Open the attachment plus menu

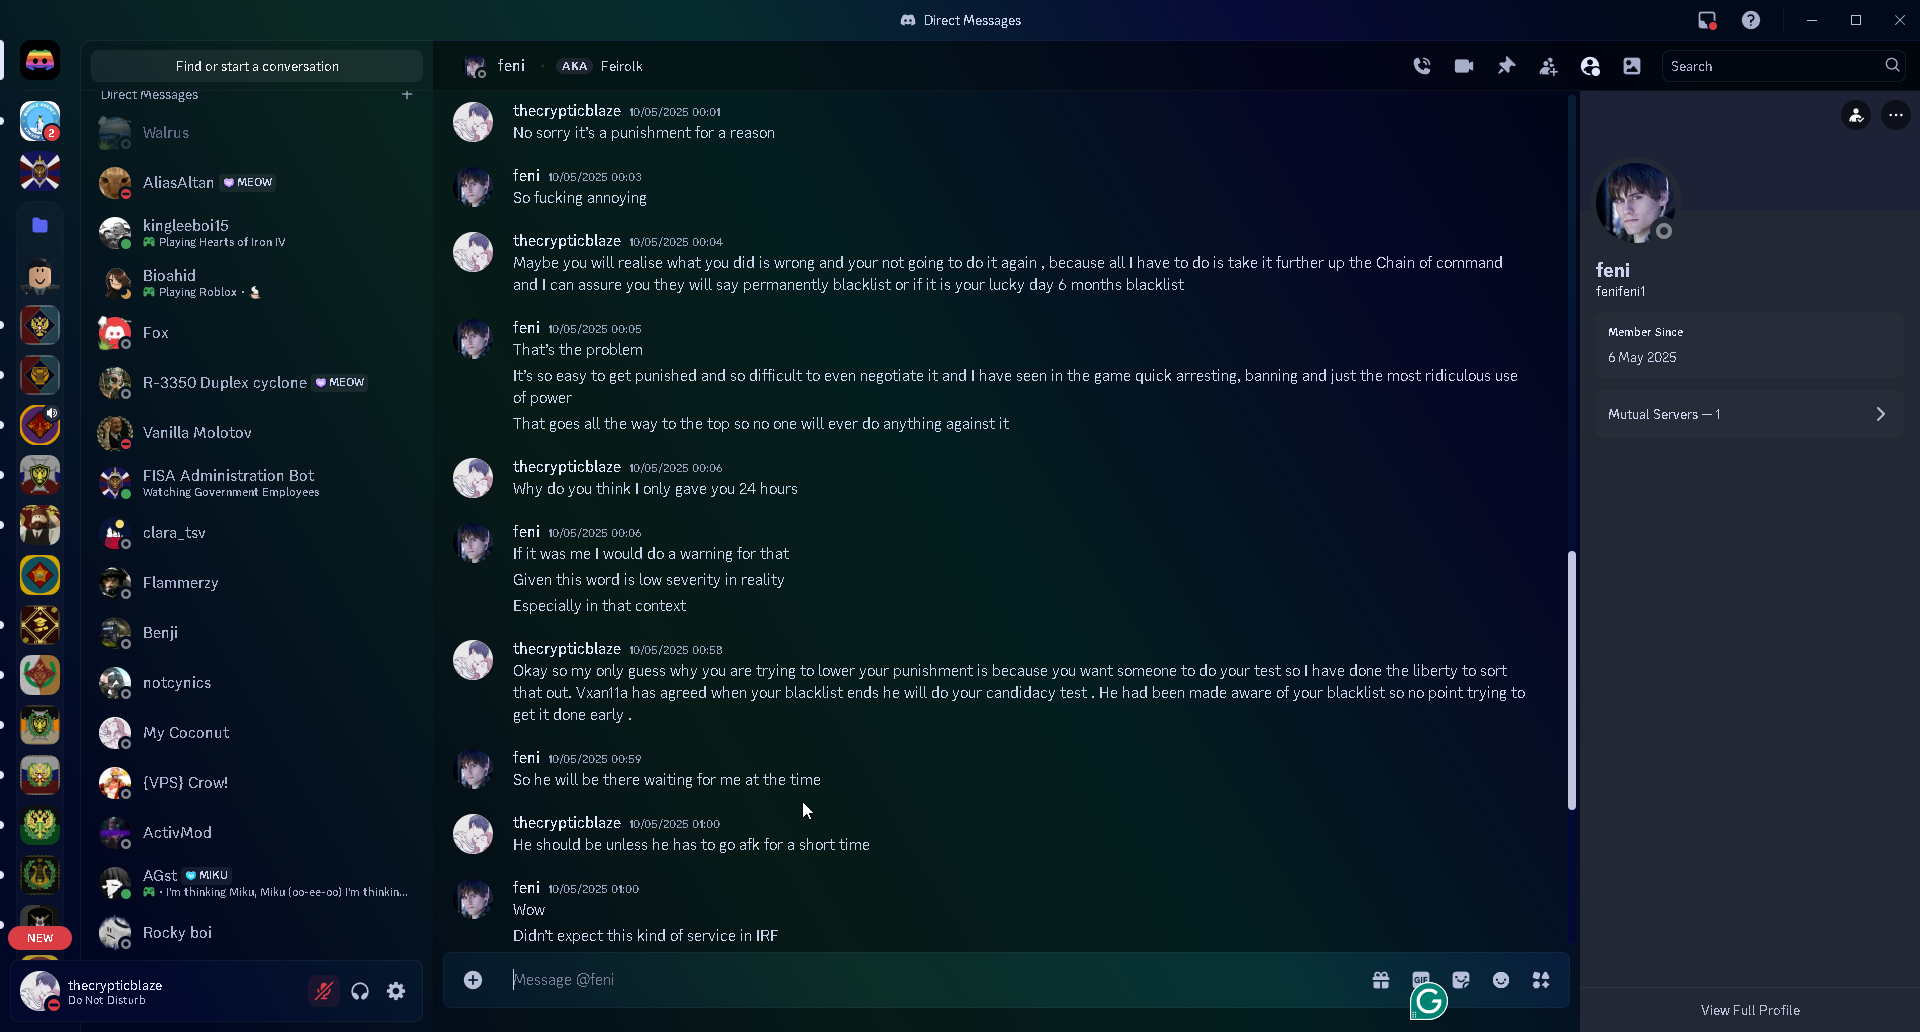click(x=473, y=980)
